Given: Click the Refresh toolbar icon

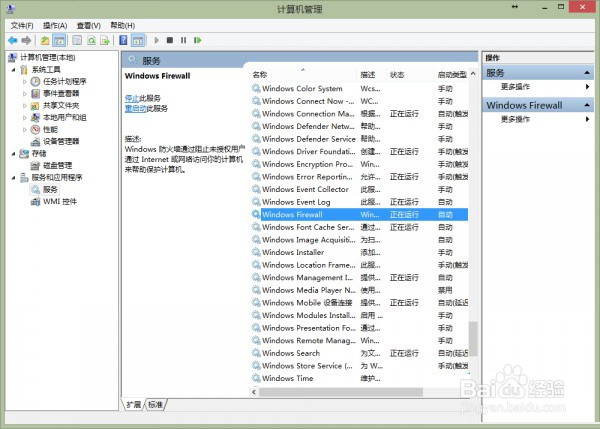Looking at the screenshot, I should 91,40.
